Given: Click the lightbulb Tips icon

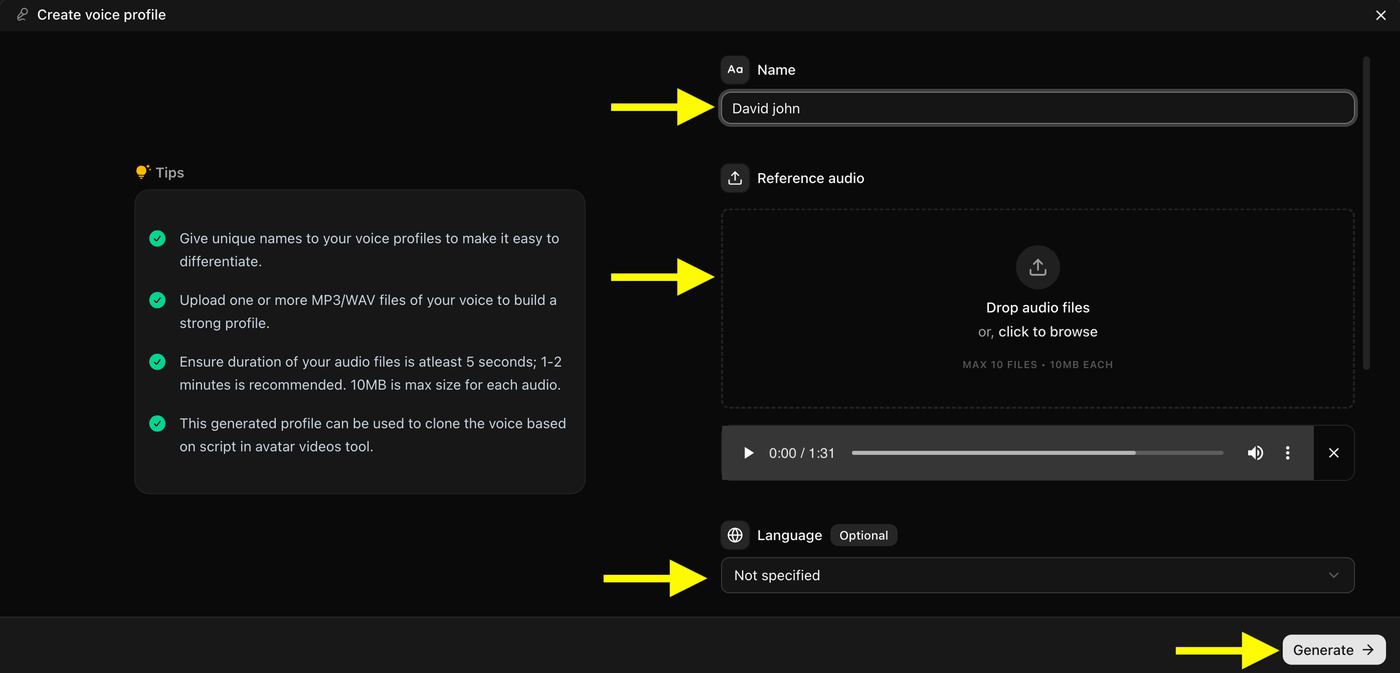Looking at the screenshot, I should click(x=142, y=172).
